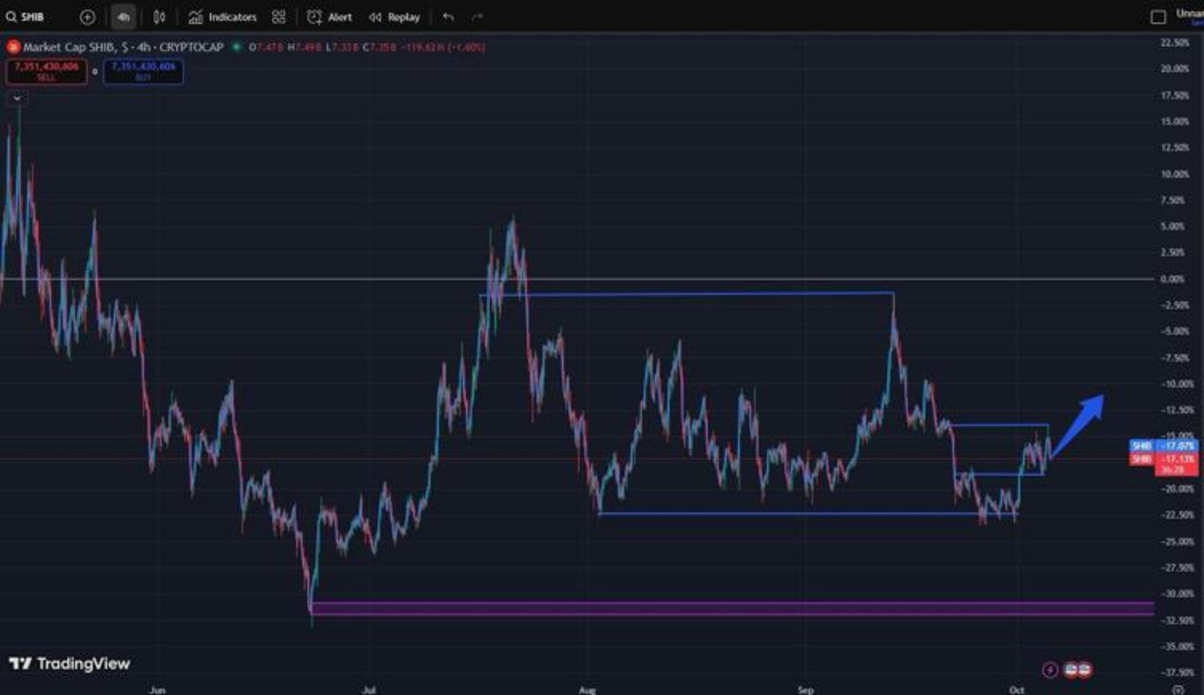Open chart settings gear at bottom right

tap(1177, 689)
